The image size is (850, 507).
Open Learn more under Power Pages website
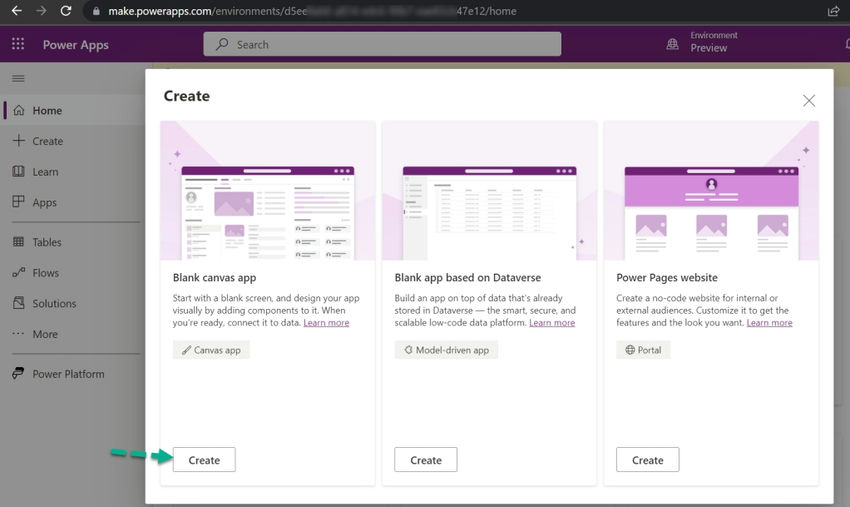769,323
